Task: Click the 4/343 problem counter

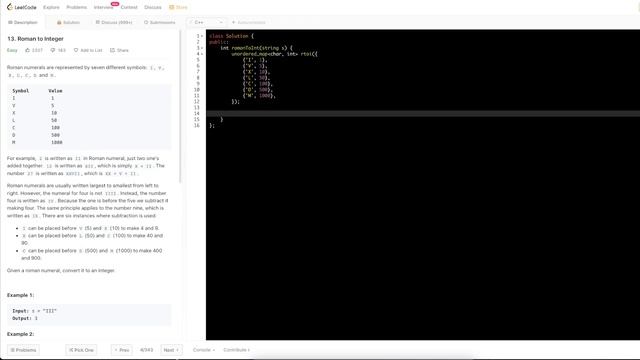Action: pos(146,350)
